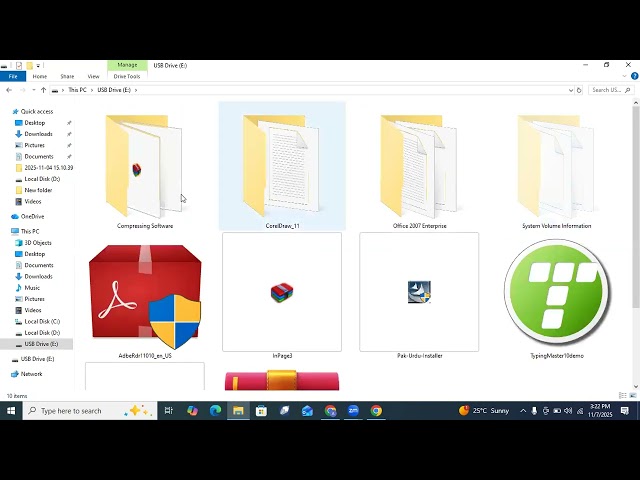Viewport: 640px width, 480px height.
Task: Open the Home ribbon tab
Action: (x=40, y=76)
